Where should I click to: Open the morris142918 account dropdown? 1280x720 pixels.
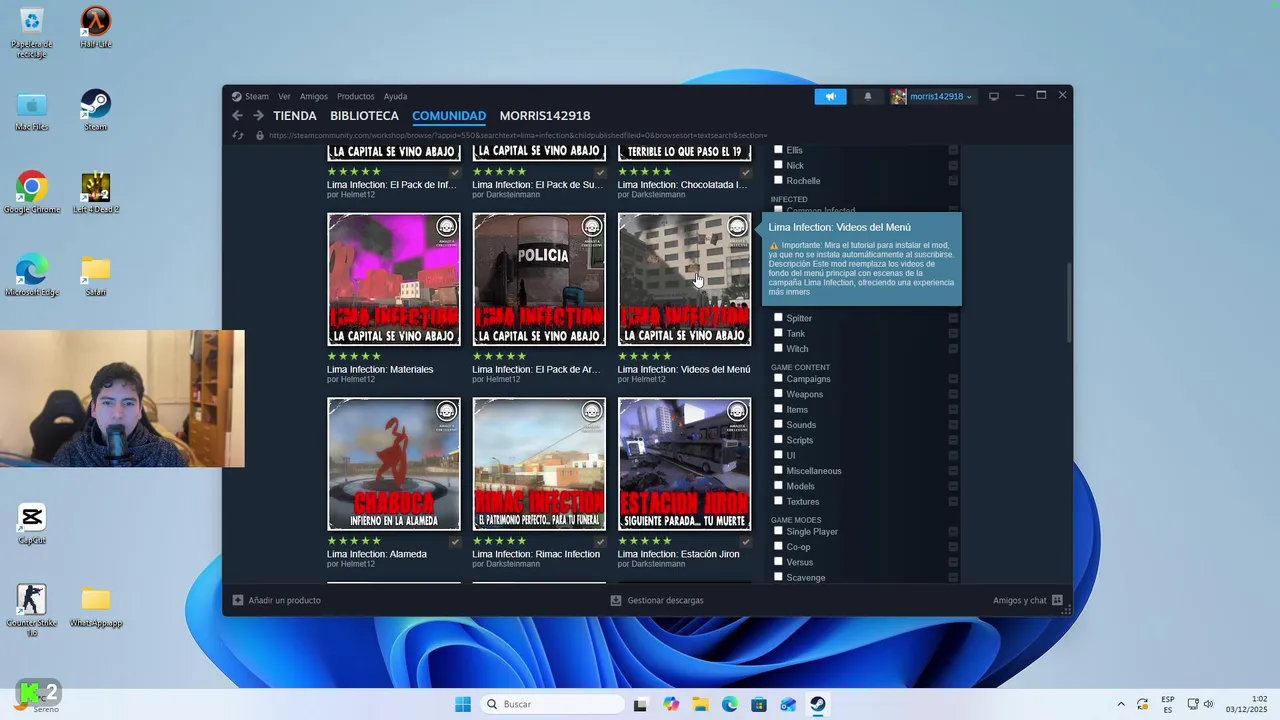932,96
